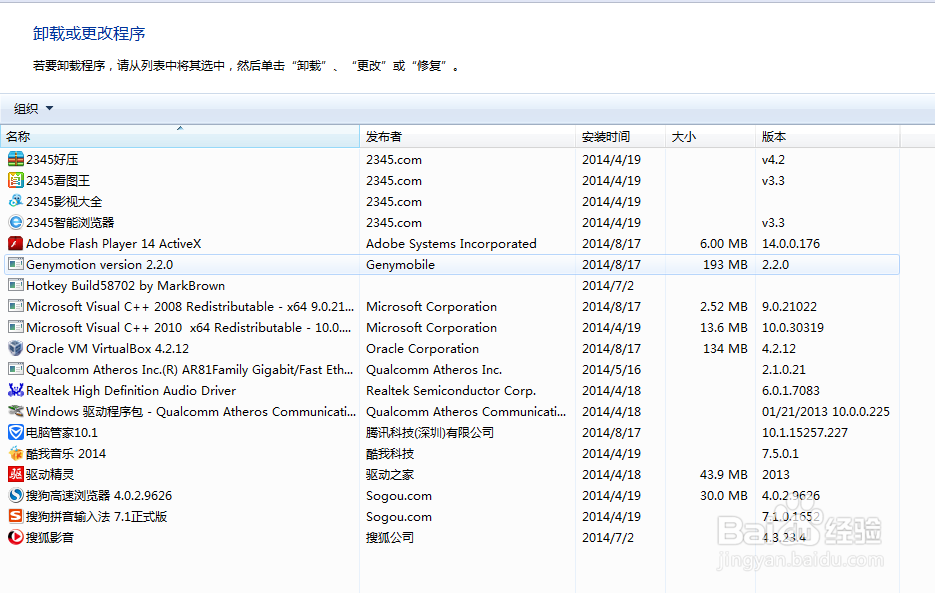Click the Windows 驱动程序包 icon
Screen dimensions: 935x593
pyautogui.click(x=16, y=412)
